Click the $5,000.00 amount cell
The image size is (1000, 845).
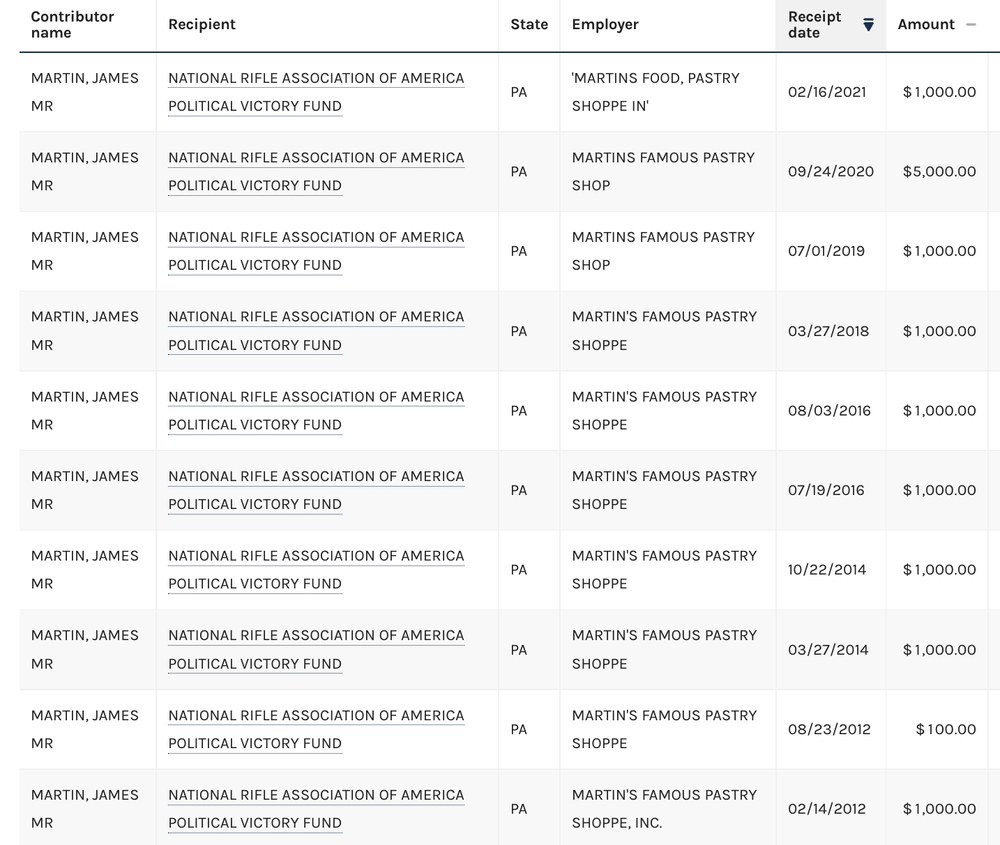939,172
